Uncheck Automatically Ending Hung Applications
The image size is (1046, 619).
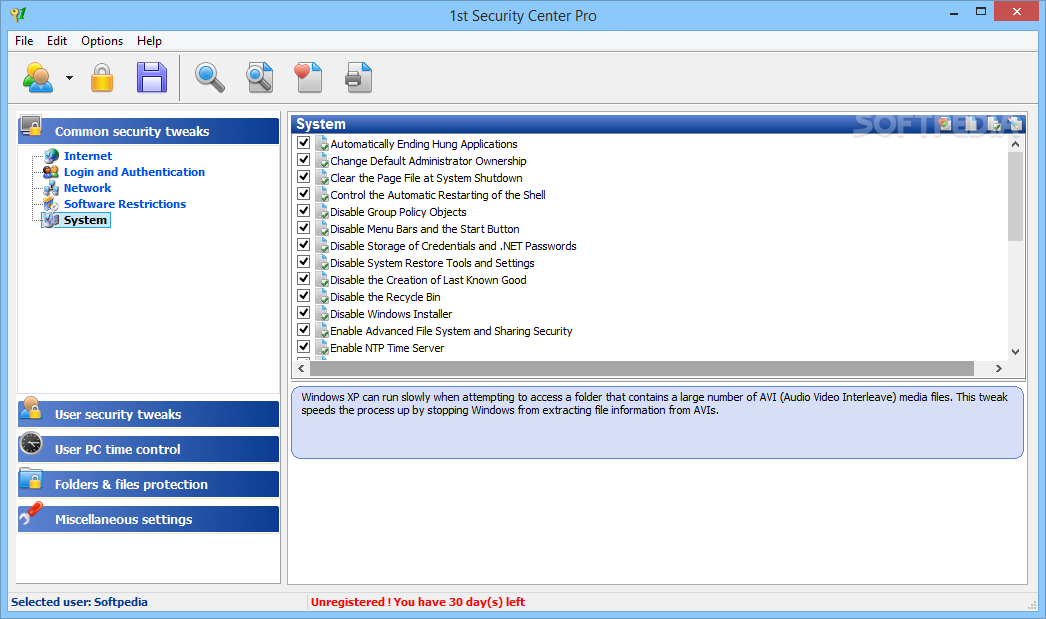(x=304, y=143)
